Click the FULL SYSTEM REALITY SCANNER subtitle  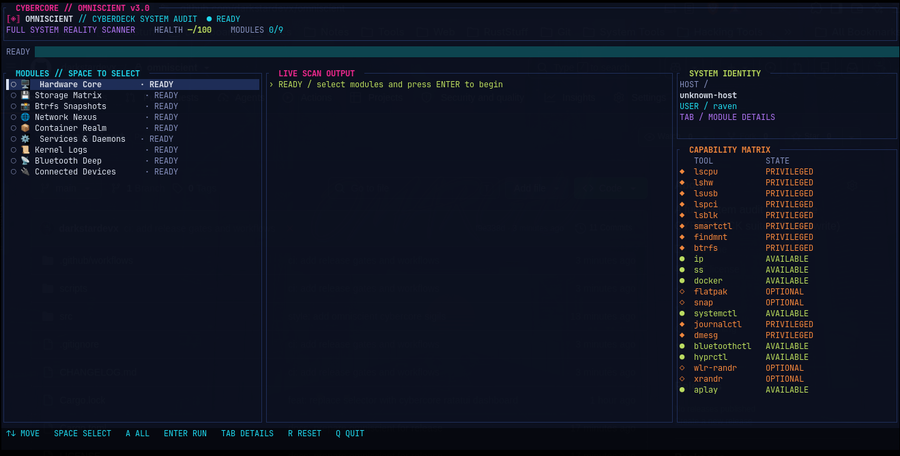(71, 30)
